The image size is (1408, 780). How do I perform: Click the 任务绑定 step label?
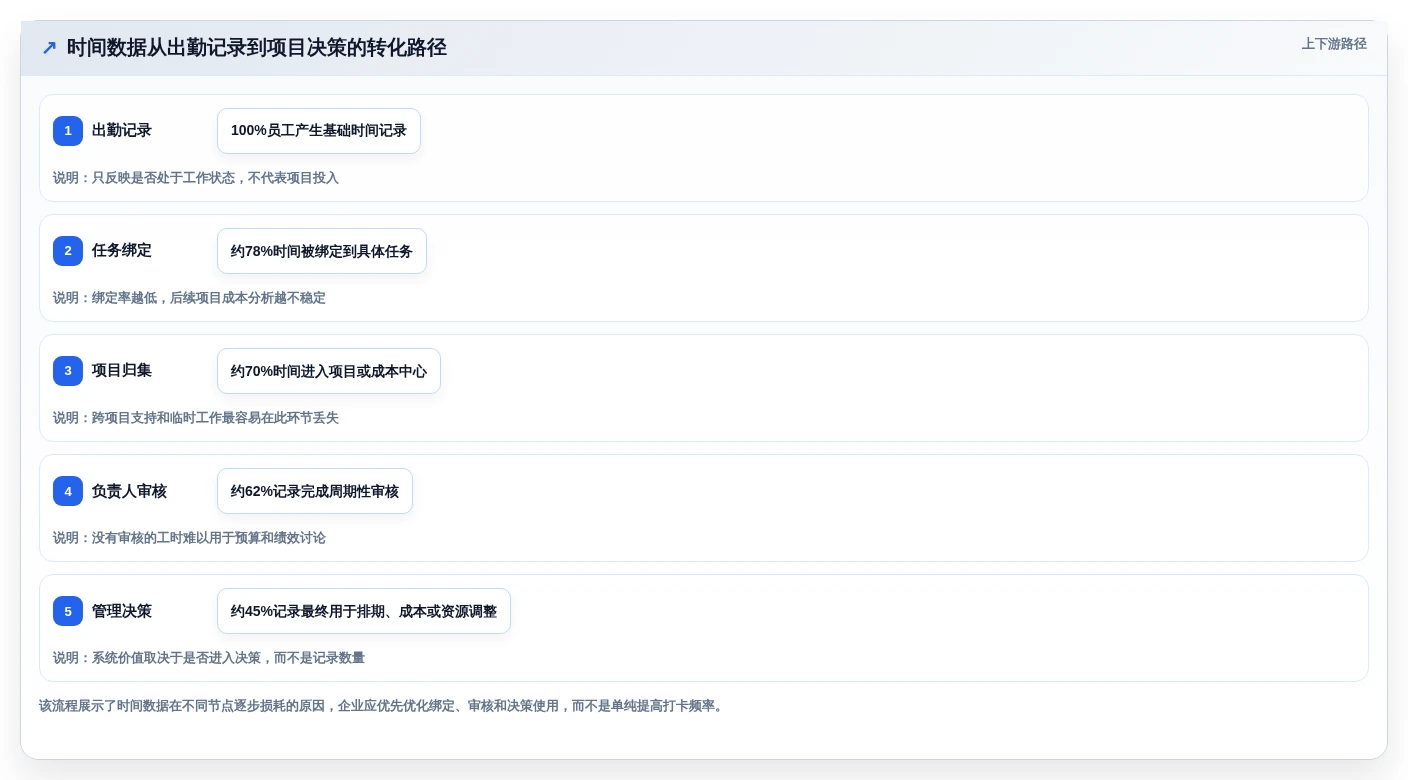[122, 251]
